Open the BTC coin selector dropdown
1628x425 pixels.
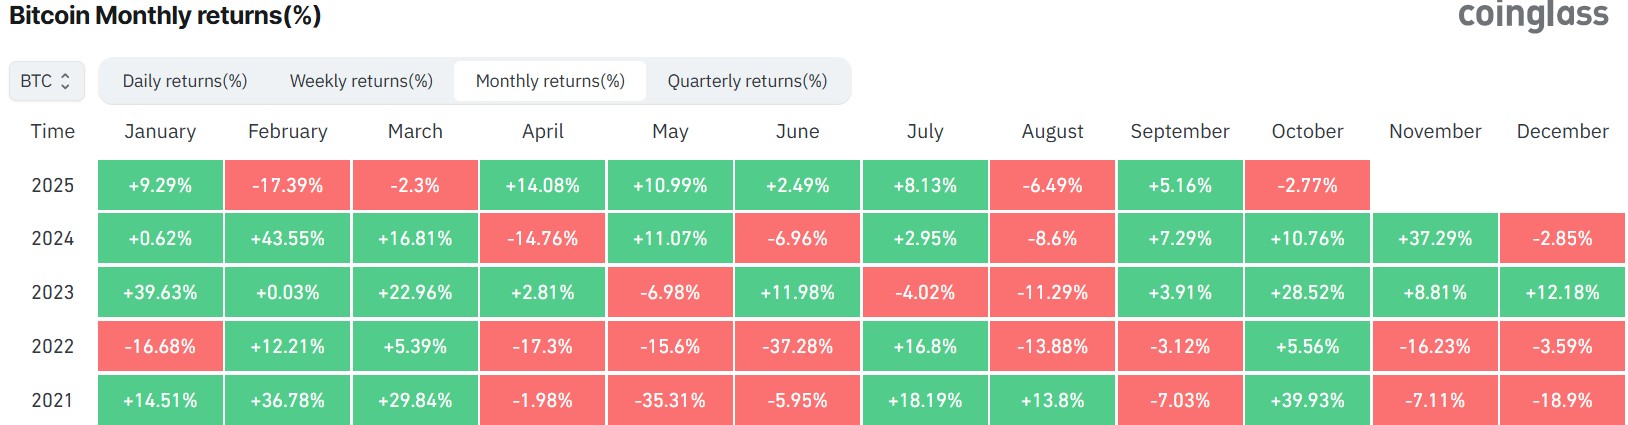click(x=46, y=81)
